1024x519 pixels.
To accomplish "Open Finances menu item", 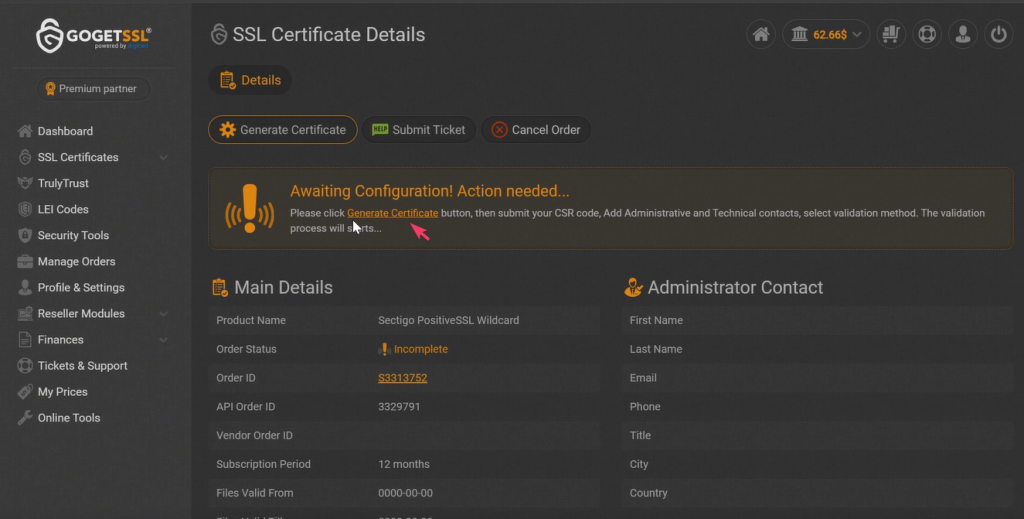I will (x=61, y=340).
